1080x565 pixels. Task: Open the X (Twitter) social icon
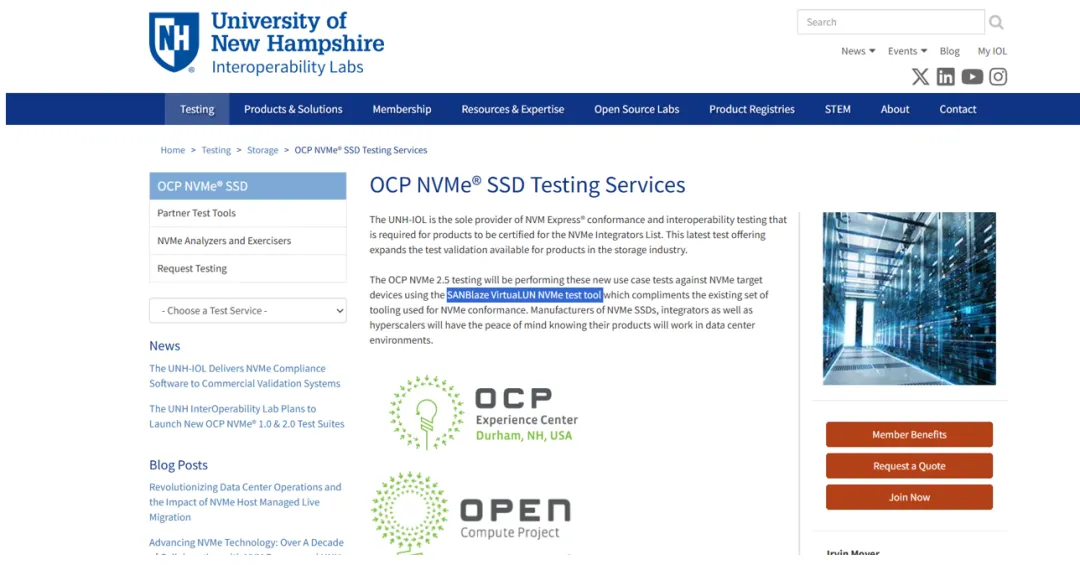pos(920,76)
